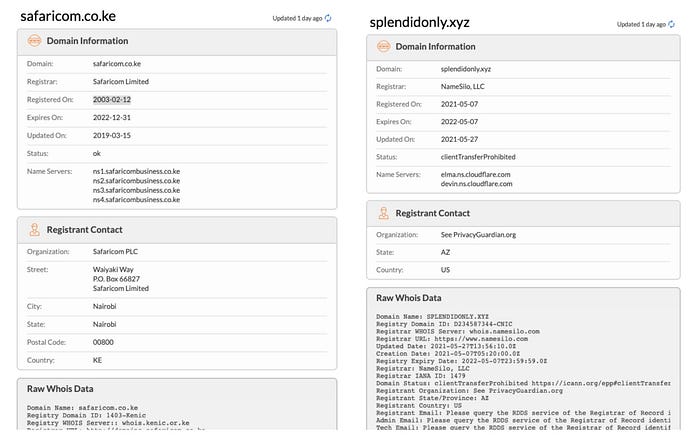Click the Raw Whois Data heading for splendidonly.xyz
This screenshot has width=700, height=440.
[408, 298]
